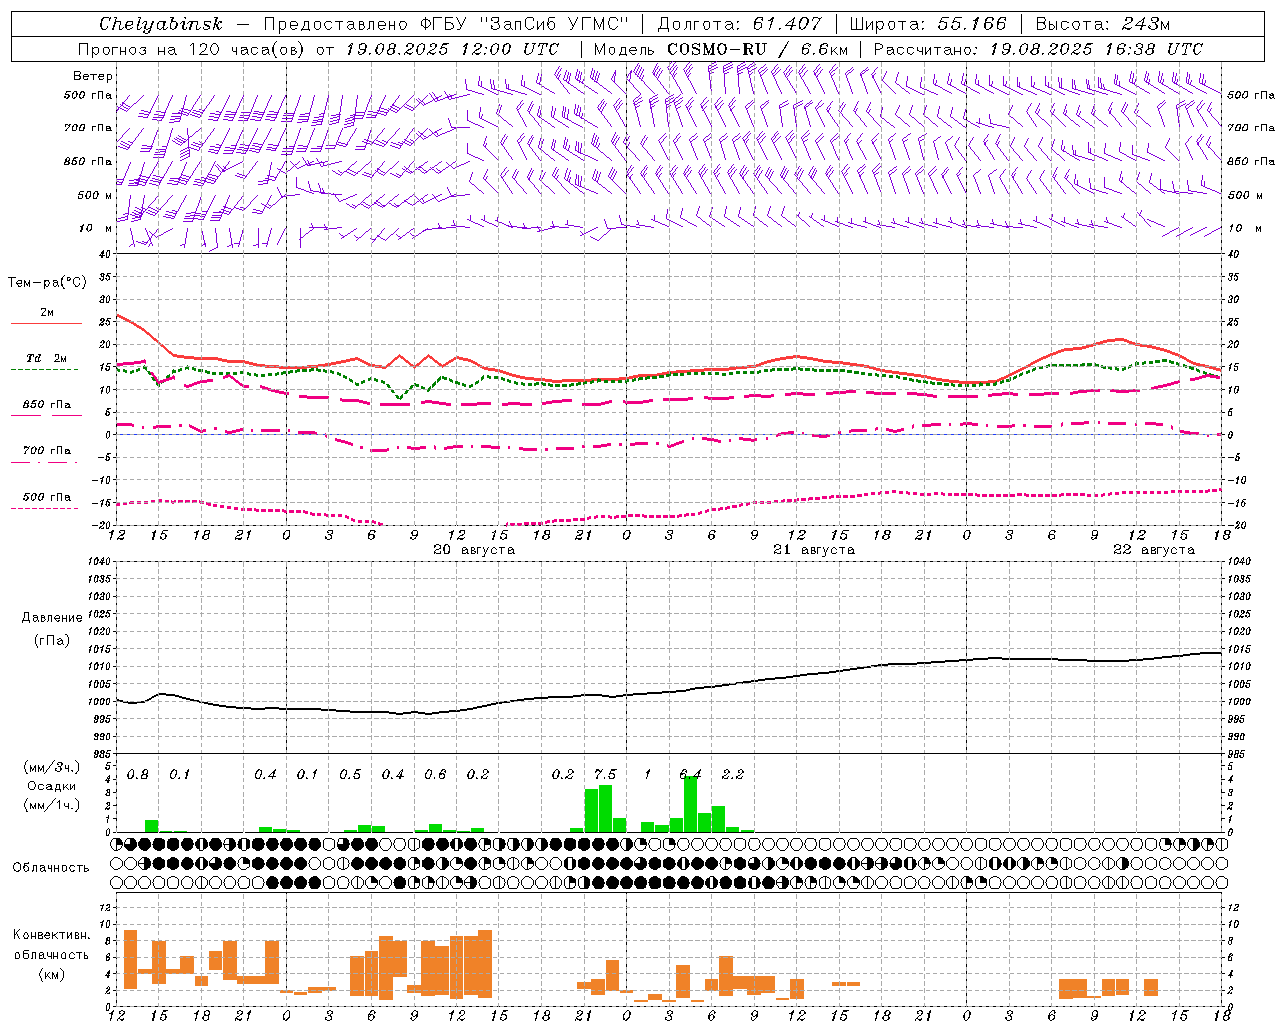The height and width of the screenshot is (1024, 1280).
Task: Click the '500 гПа' temperature legend entry
Action: 46,497
